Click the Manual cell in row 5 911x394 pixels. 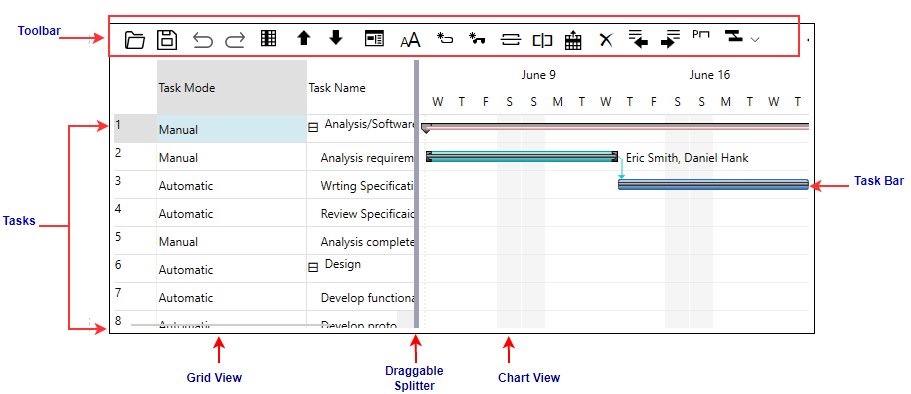pyautogui.click(x=232, y=241)
